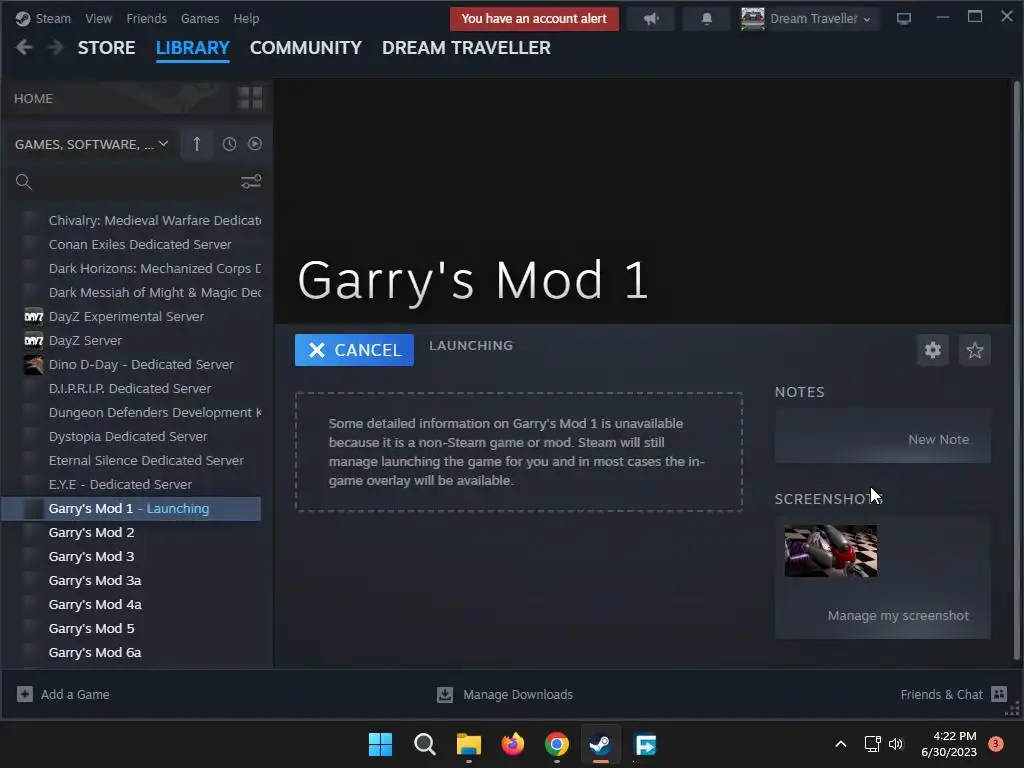Select E.Y.E - Dedicated Server

tap(120, 485)
